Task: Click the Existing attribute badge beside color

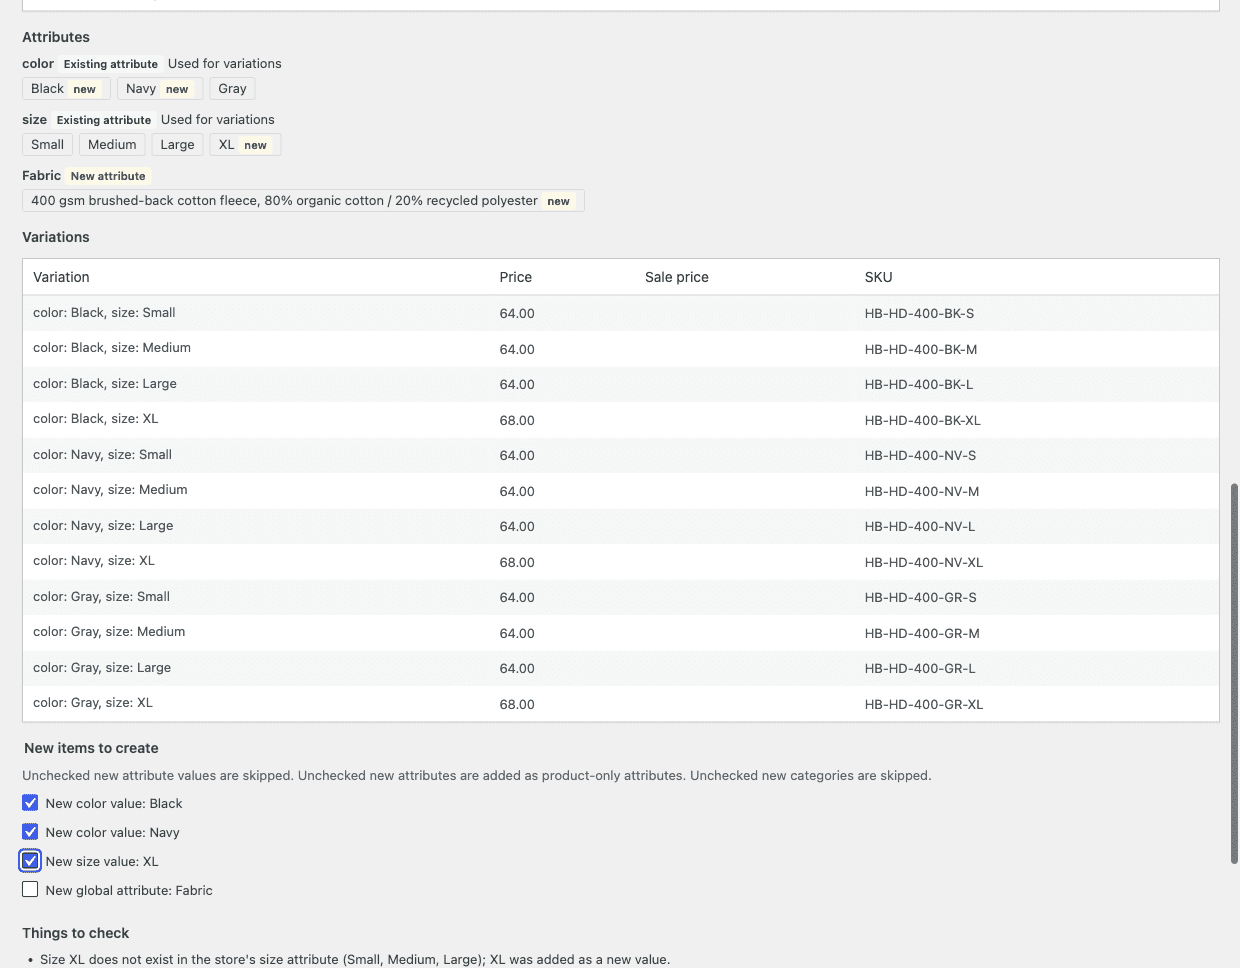Action: coord(111,64)
